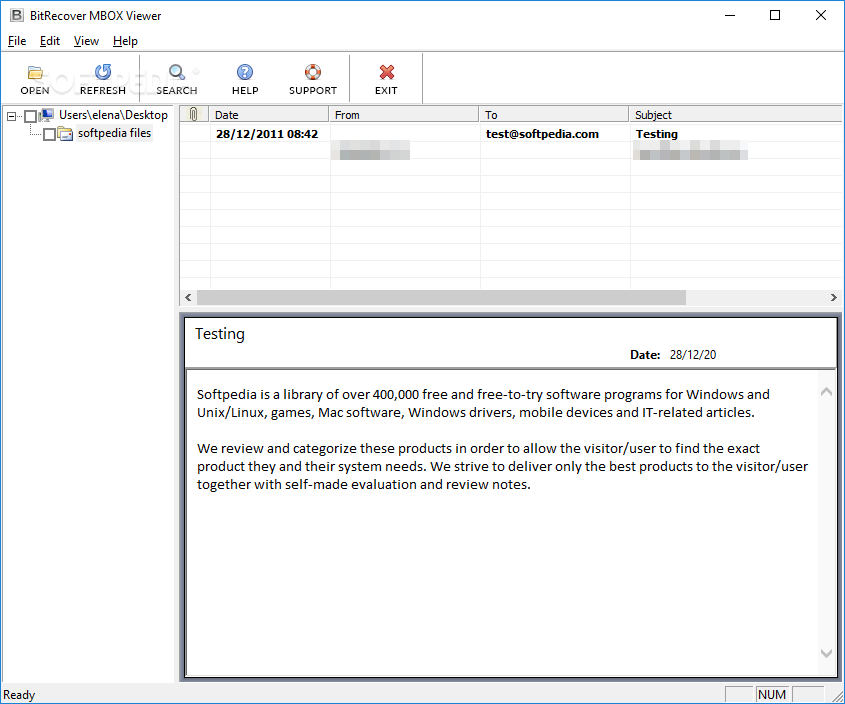845x704 pixels.
Task: Open the File menu
Action: [x=17, y=41]
